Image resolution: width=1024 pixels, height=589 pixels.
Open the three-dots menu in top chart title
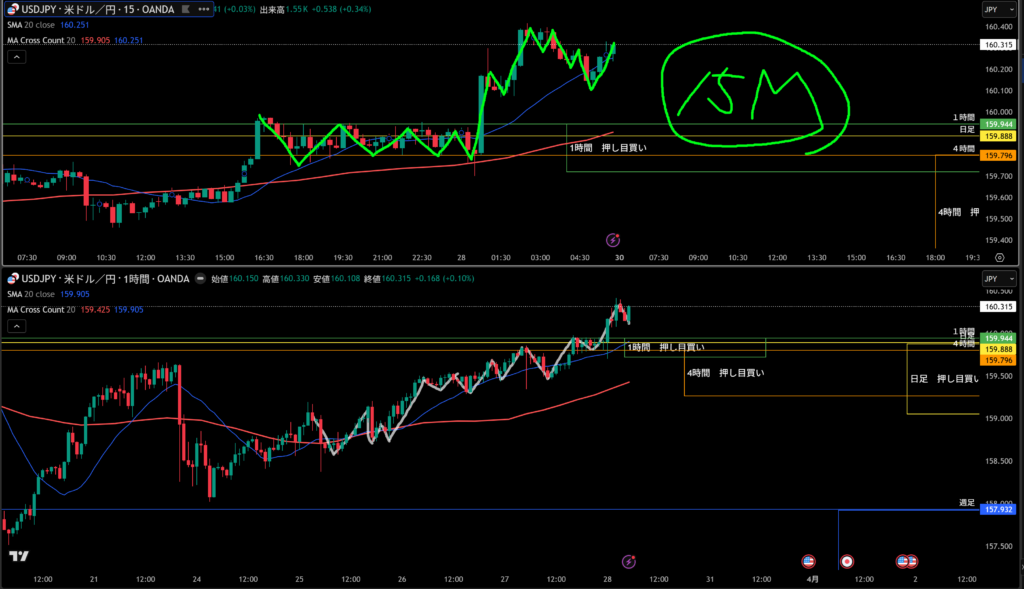point(205,11)
